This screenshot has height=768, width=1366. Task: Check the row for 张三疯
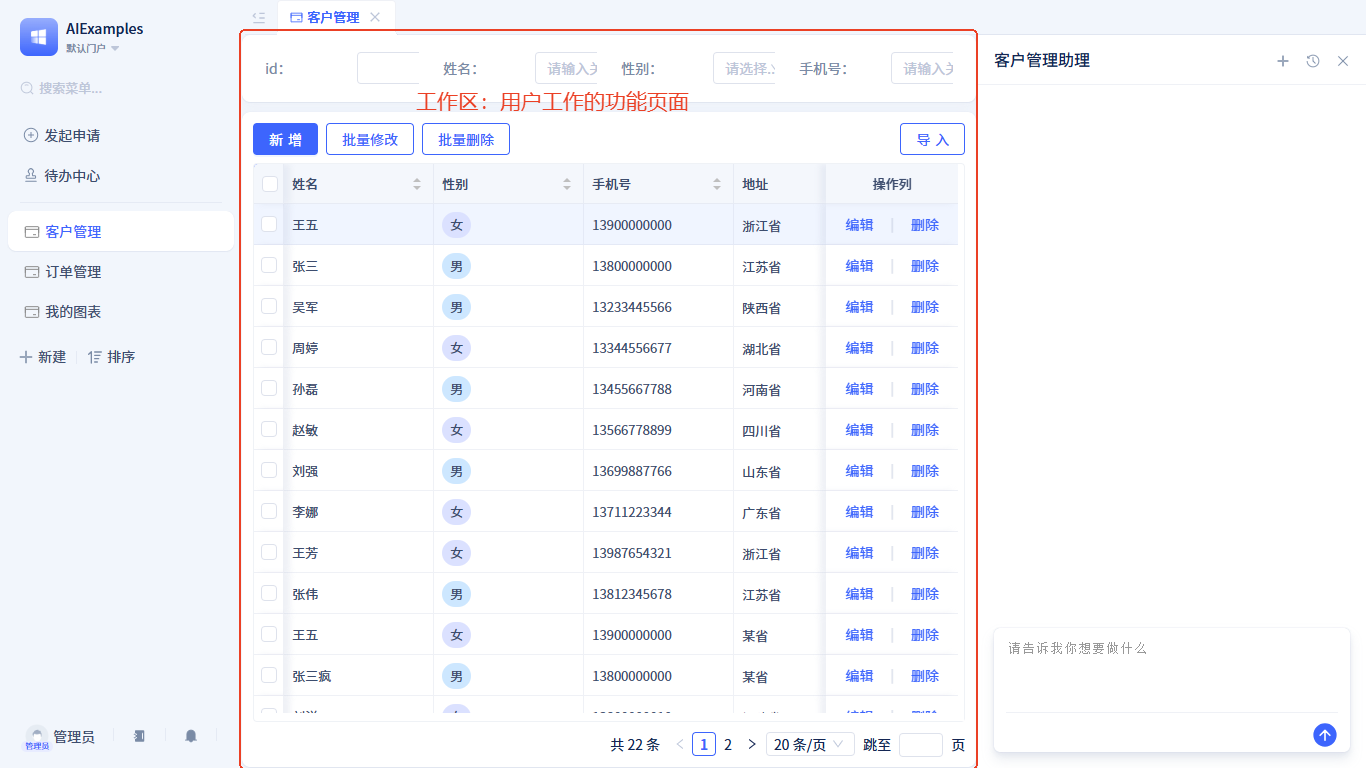pos(269,675)
